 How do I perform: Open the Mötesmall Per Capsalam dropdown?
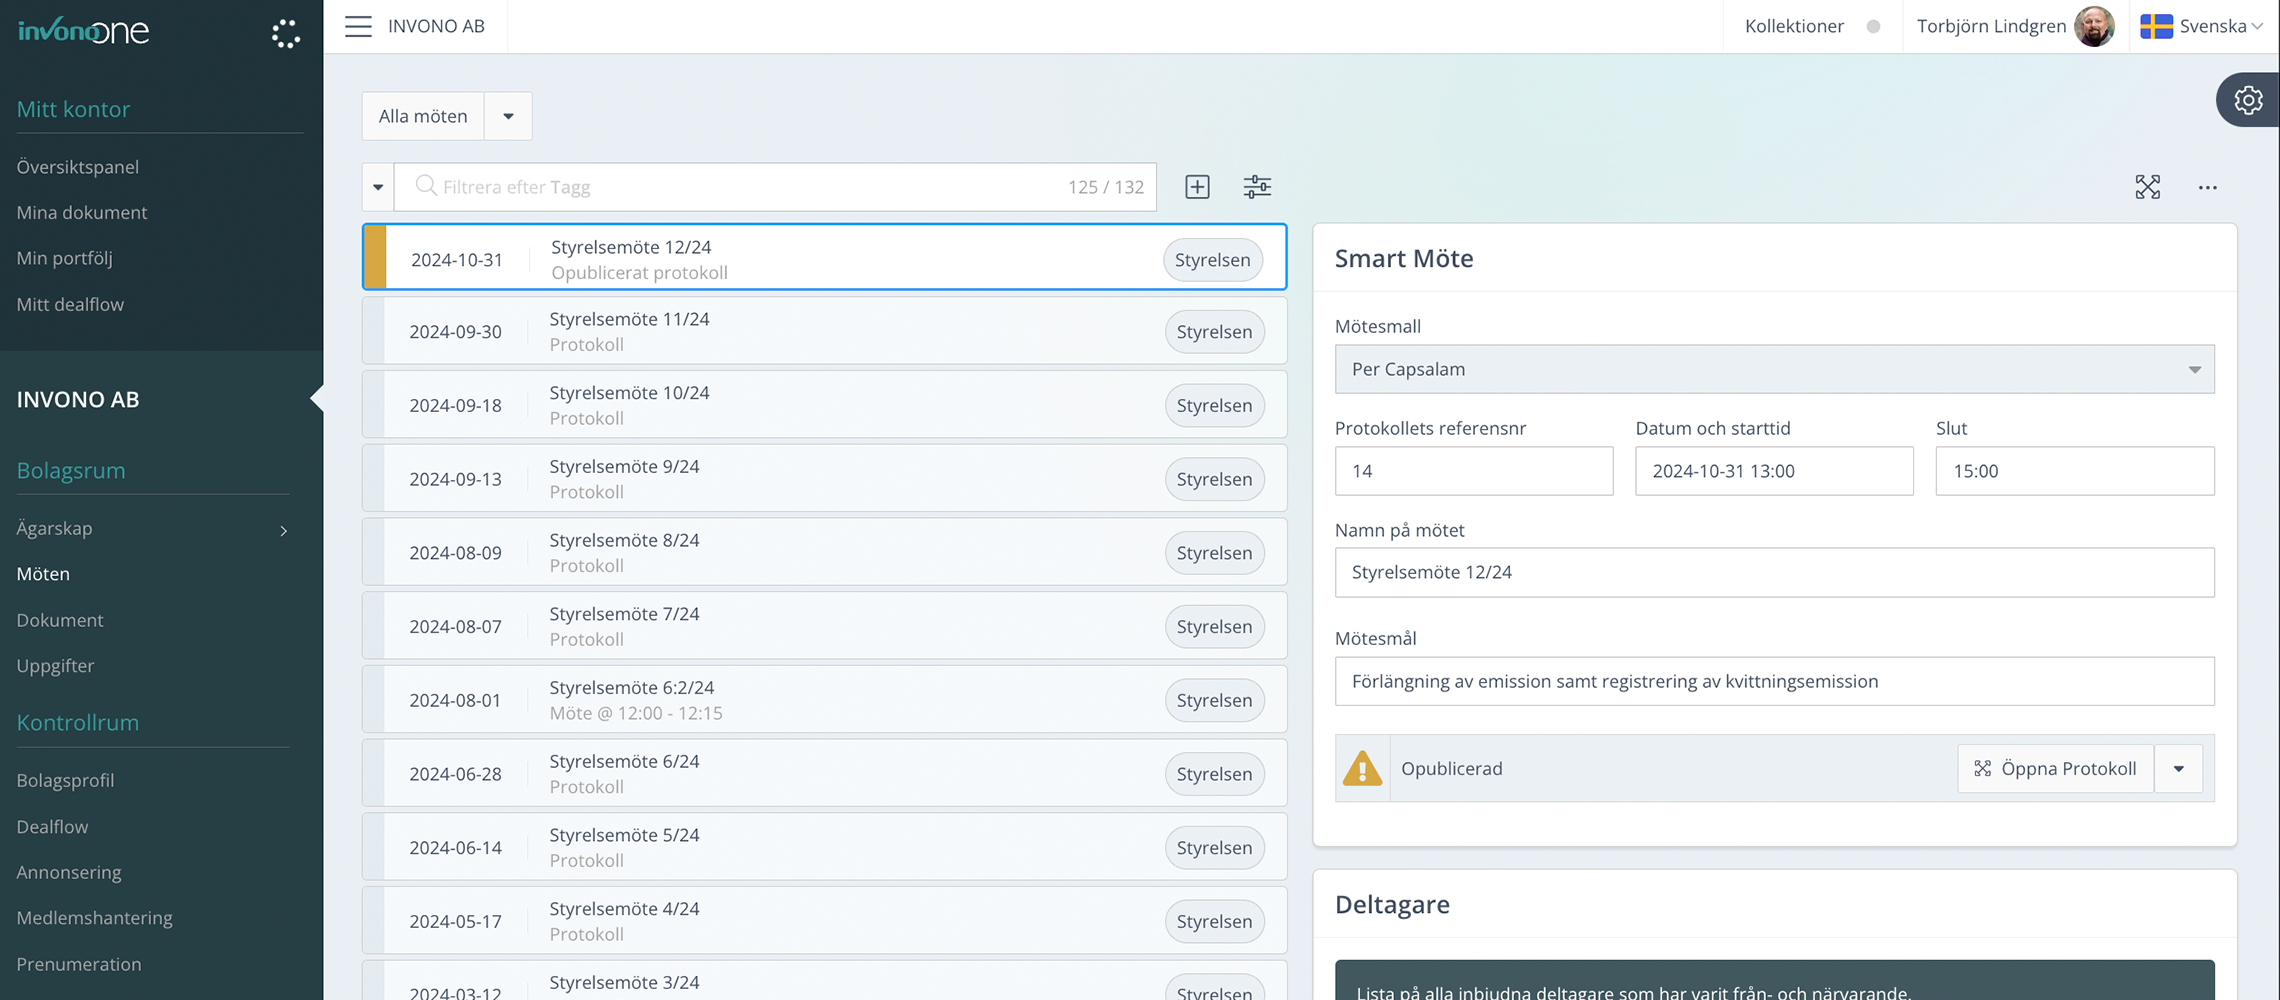(x=1774, y=369)
